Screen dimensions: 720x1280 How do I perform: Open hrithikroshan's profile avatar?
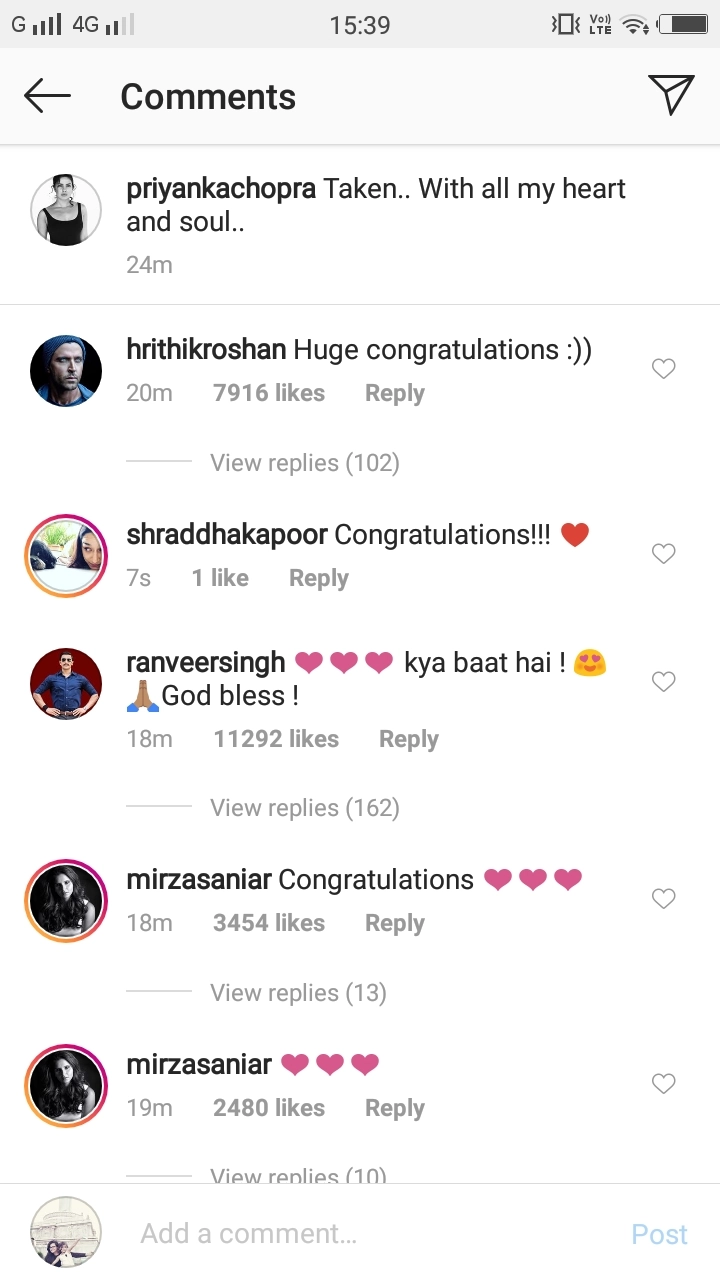pos(66,370)
